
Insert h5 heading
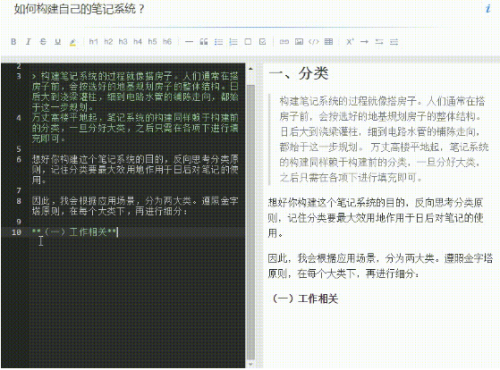coord(152,42)
